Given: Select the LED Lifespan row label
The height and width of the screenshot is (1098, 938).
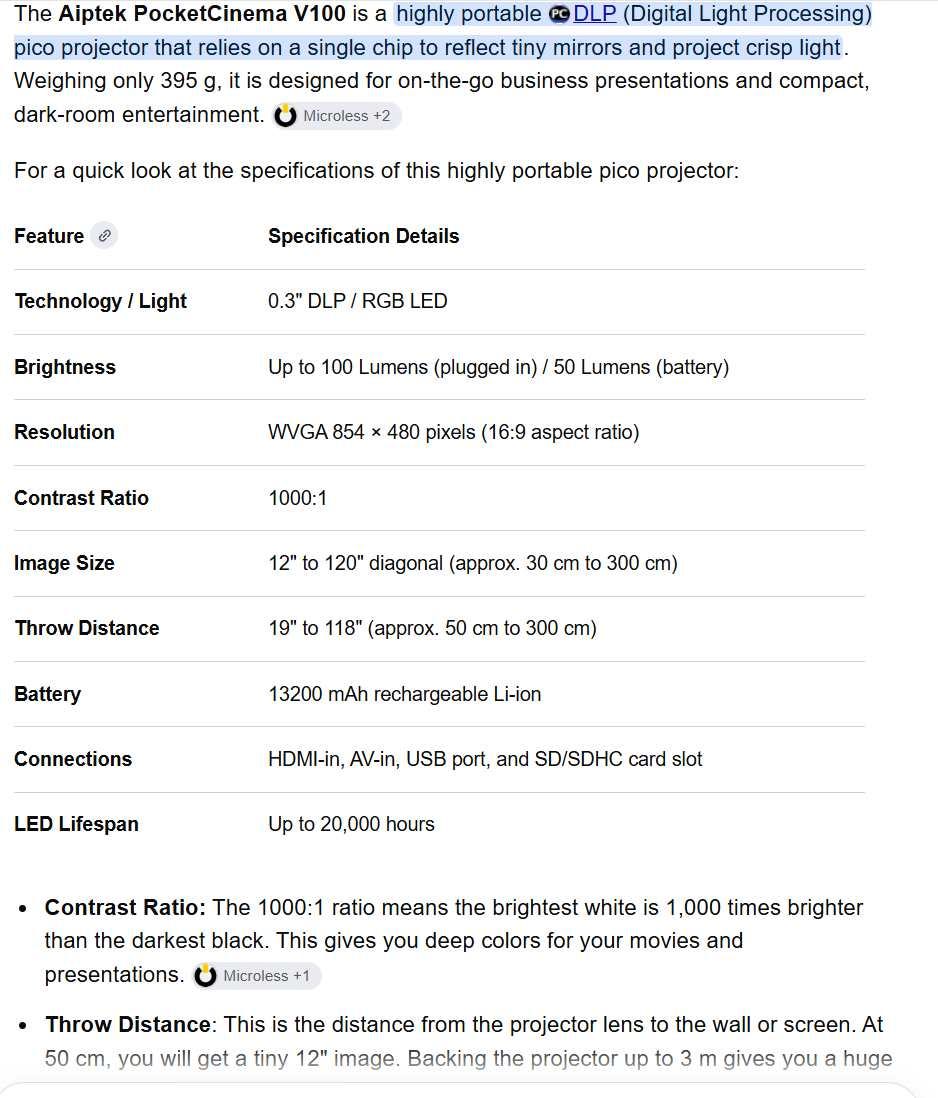Looking at the screenshot, I should click(x=76, y=824).
